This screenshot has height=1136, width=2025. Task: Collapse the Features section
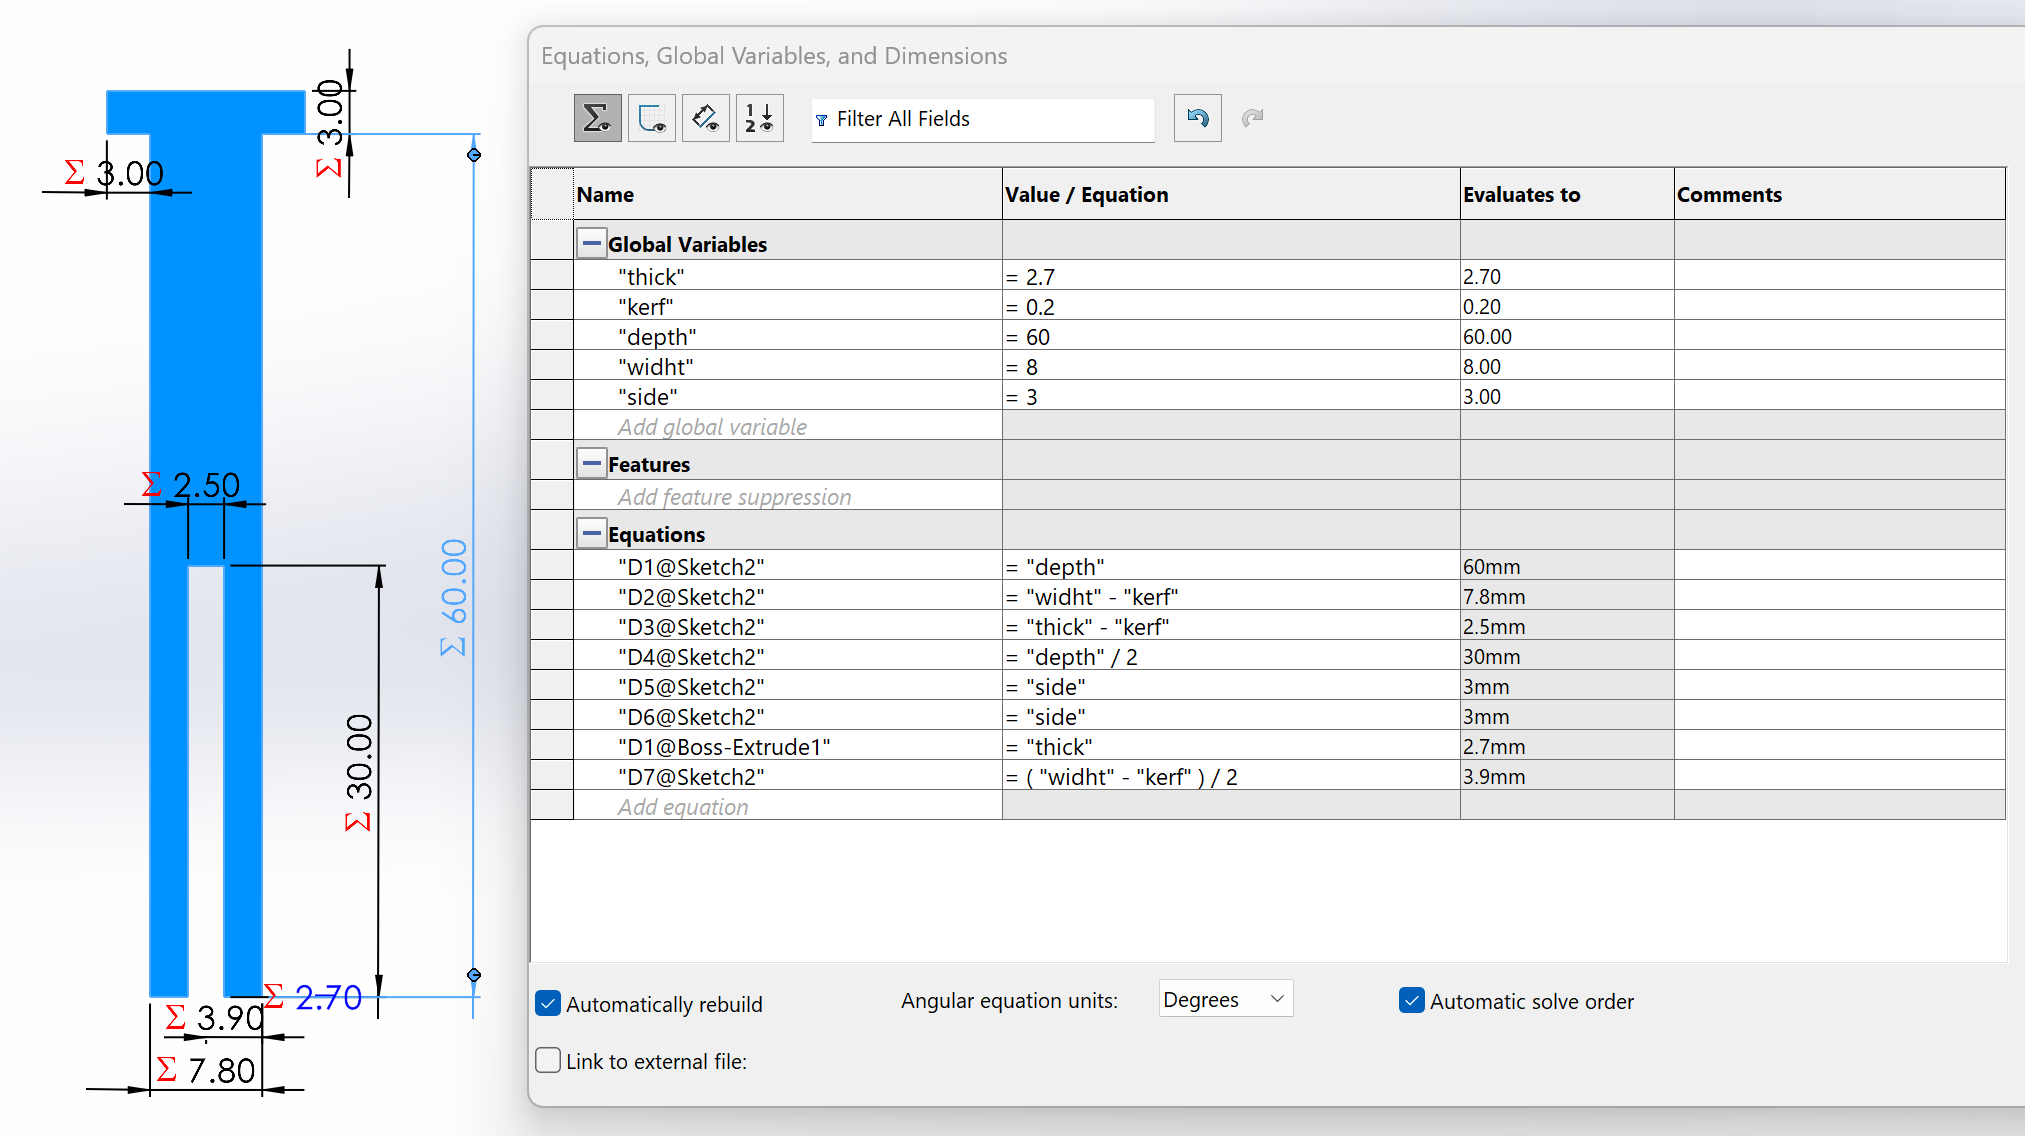click(x=592, y=463)
